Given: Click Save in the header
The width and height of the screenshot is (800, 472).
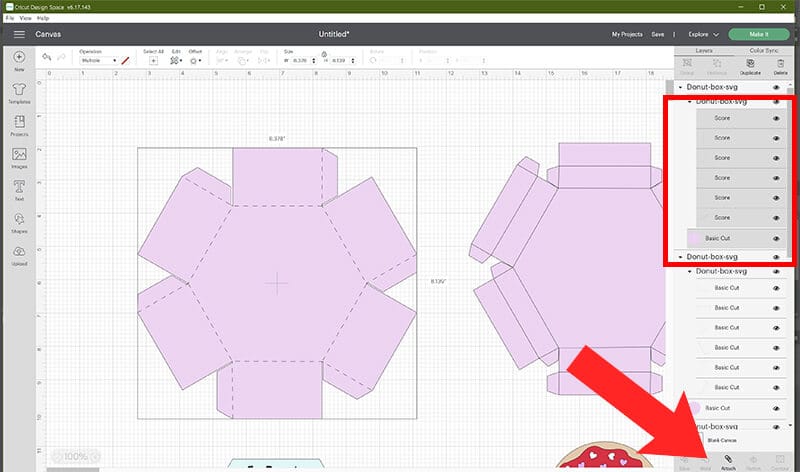Looking at the screenshot, I should [658, 34].
